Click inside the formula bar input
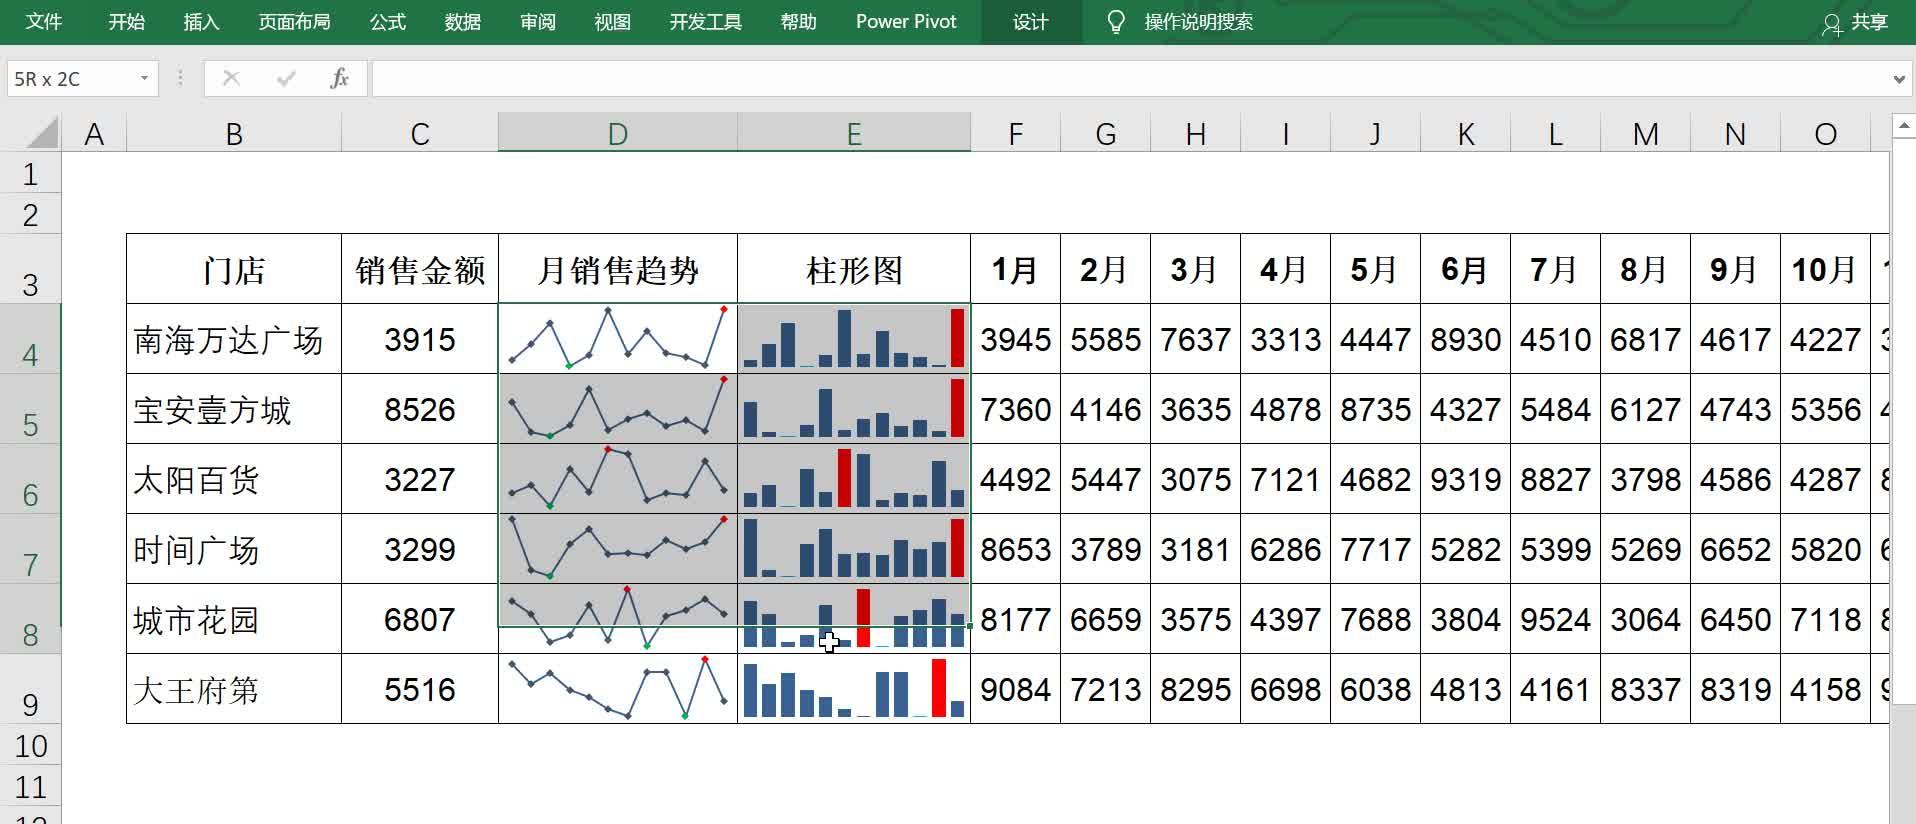 tap(1130, 78)
